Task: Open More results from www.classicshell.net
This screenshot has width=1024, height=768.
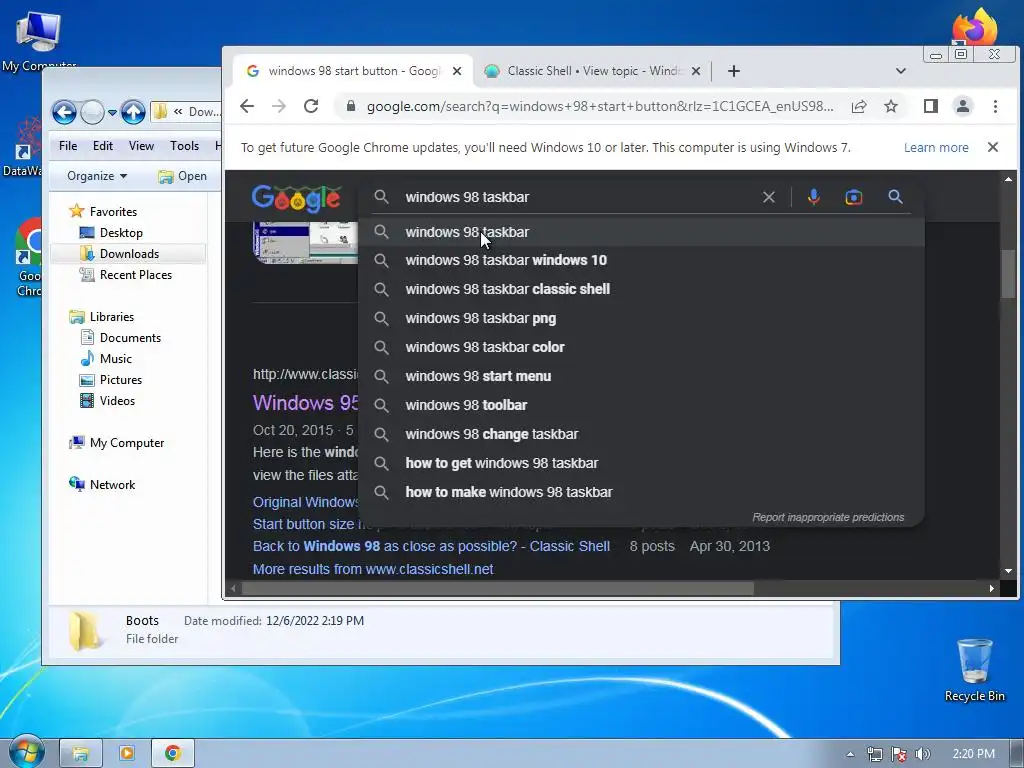Action: coord(373,569)
